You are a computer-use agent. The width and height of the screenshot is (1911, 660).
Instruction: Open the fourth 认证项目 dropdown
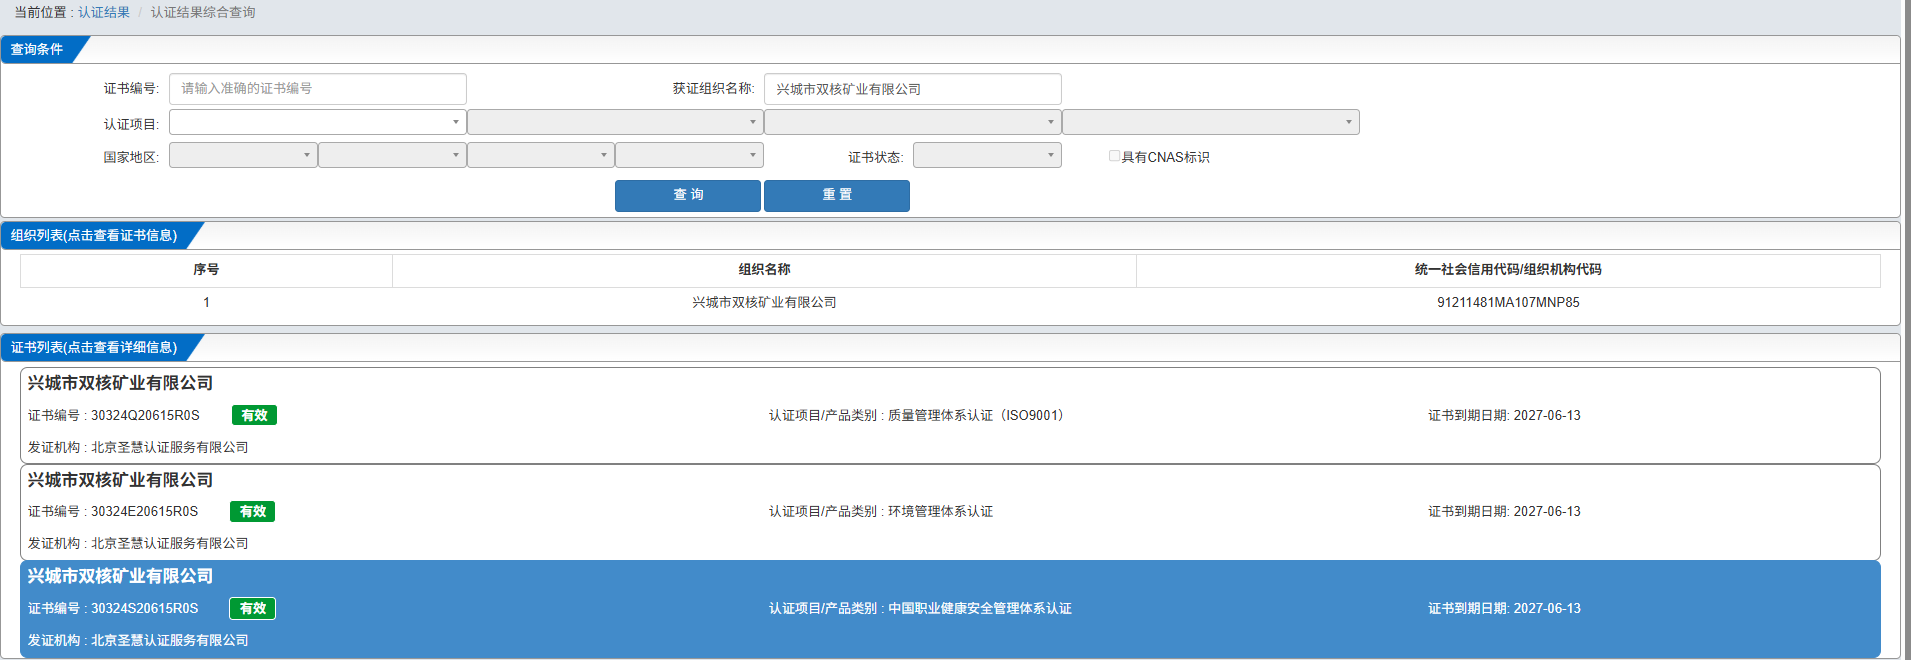(1210, 122)
